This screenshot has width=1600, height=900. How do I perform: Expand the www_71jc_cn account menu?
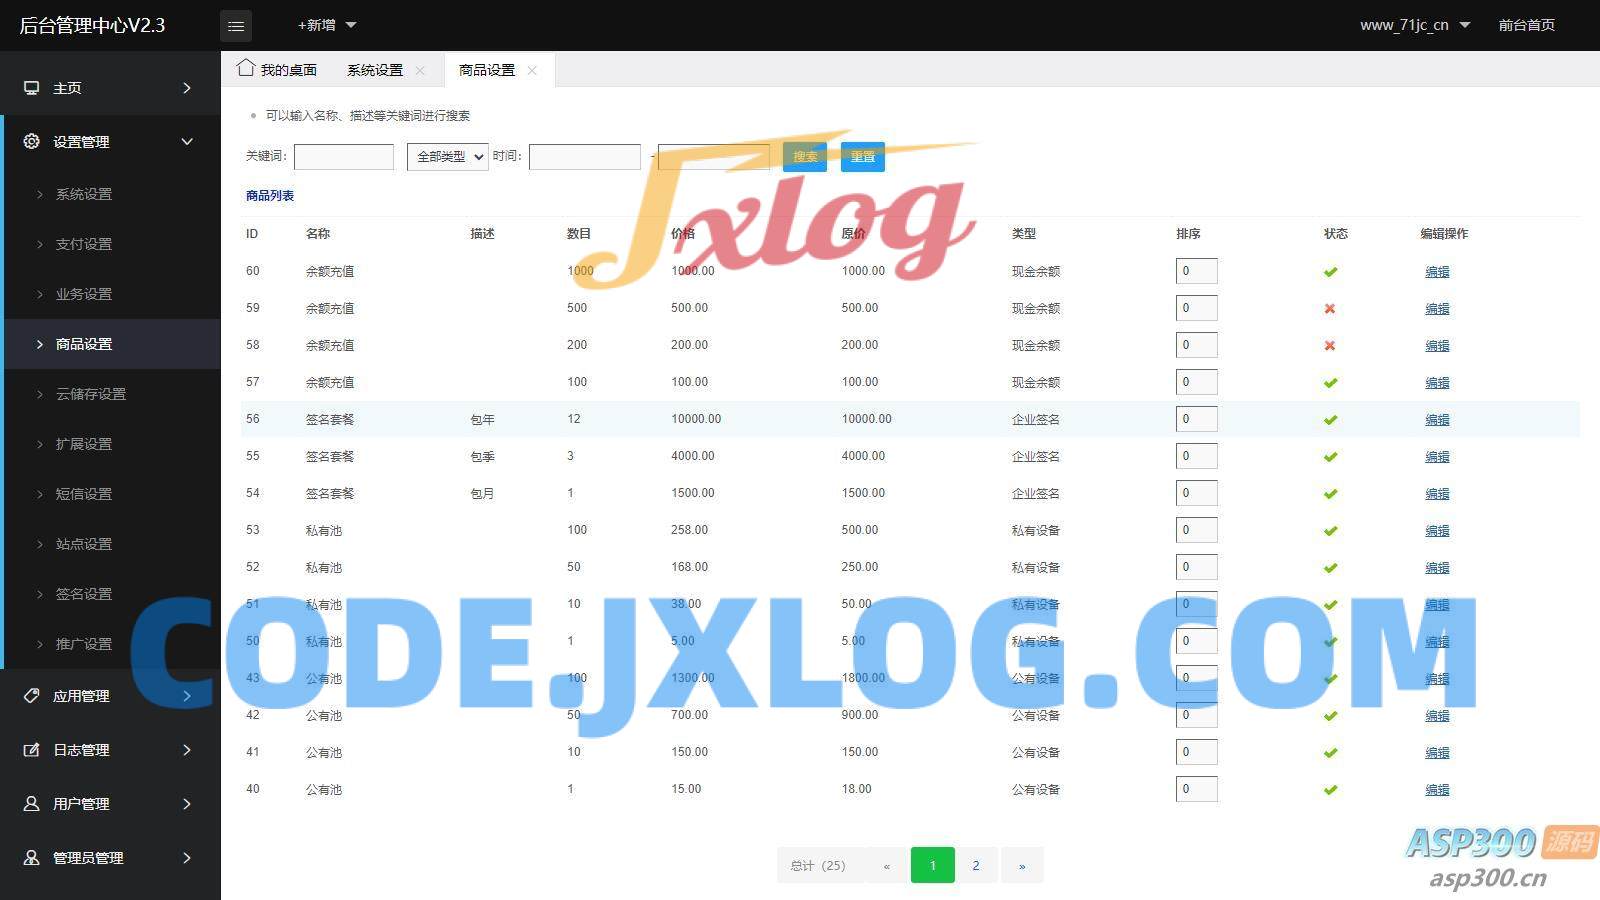1414,25
